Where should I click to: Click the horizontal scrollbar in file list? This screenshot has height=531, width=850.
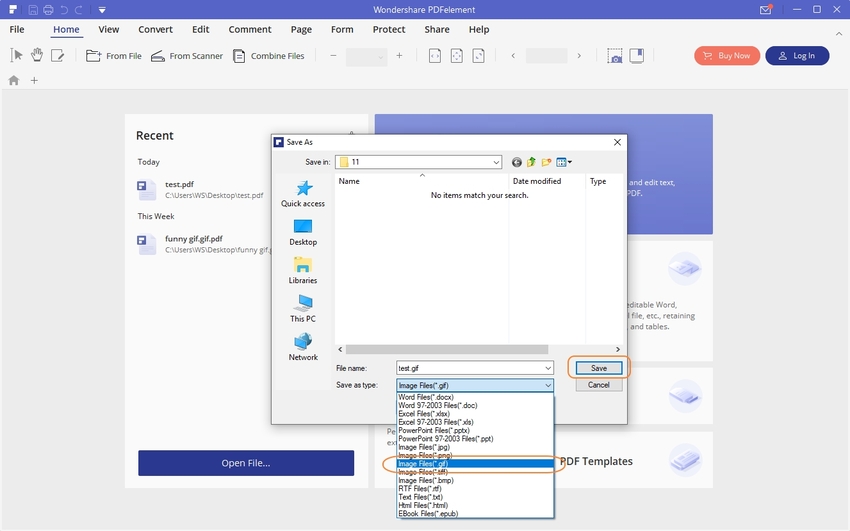(x=447, y=349)
